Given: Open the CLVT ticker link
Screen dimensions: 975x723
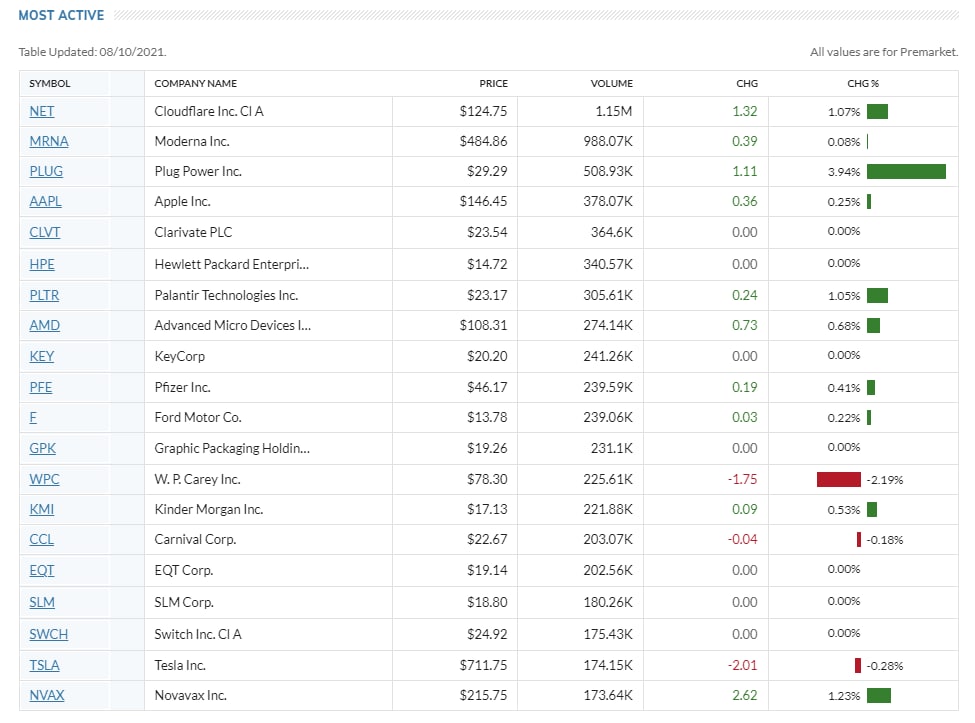Looking at the screenshot, I should click(x=45, y=233).
